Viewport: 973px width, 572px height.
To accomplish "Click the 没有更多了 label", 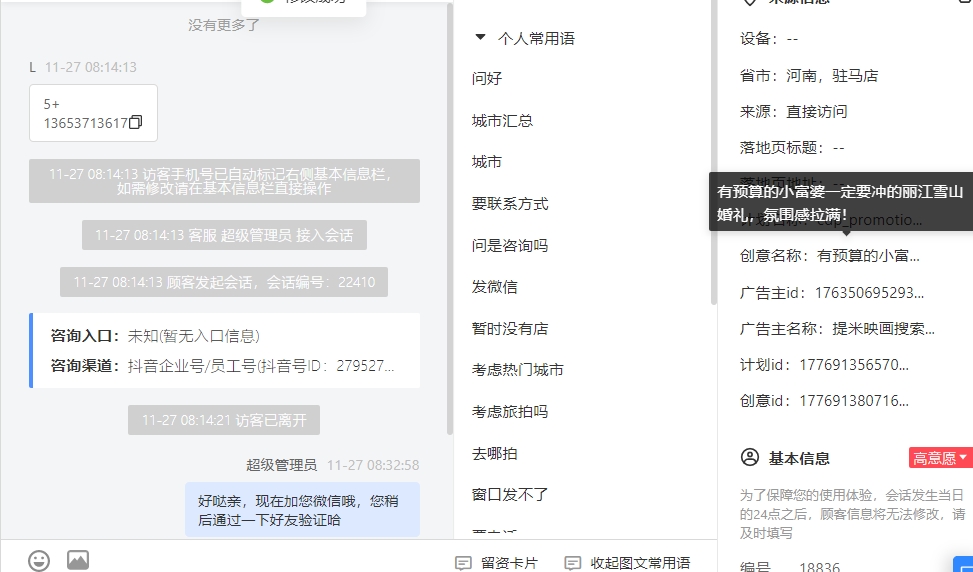I will pyautogui.click(x=224, y=25).
